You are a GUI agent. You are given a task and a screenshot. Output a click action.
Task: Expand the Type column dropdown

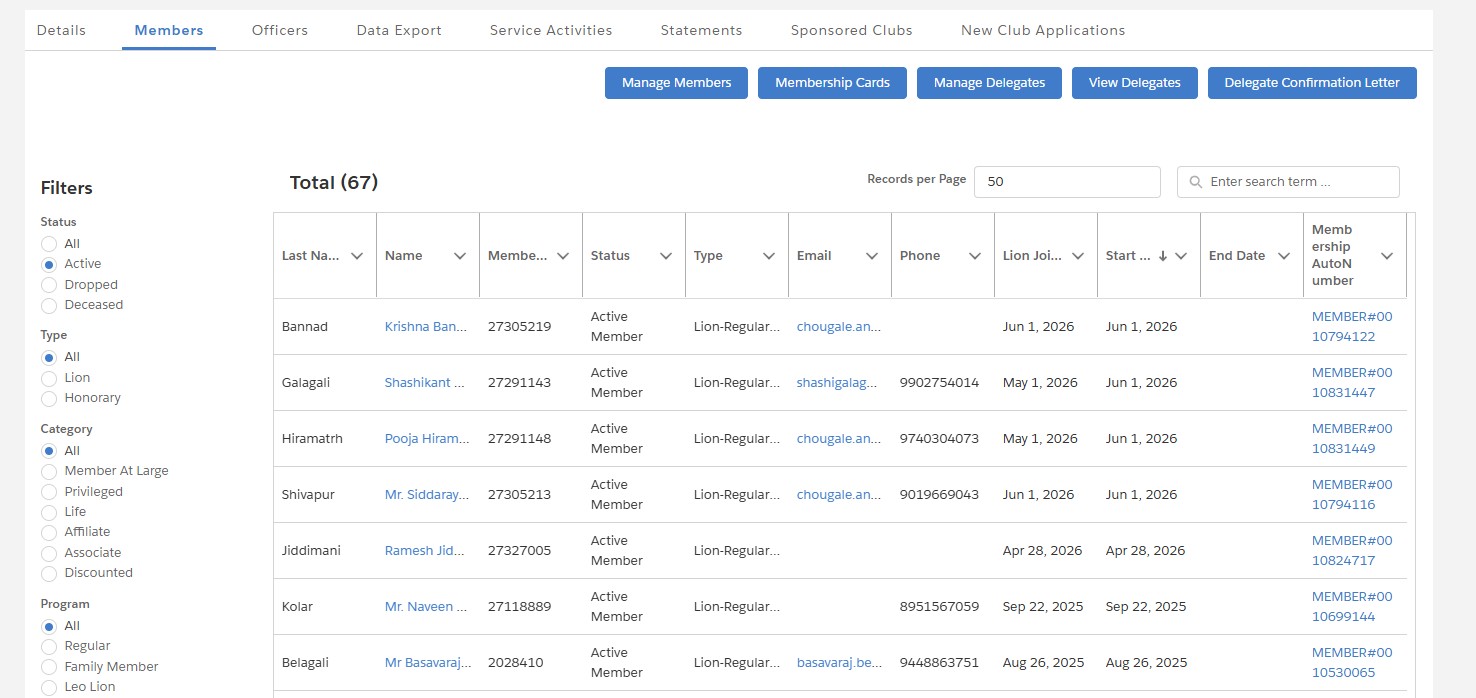769,256
